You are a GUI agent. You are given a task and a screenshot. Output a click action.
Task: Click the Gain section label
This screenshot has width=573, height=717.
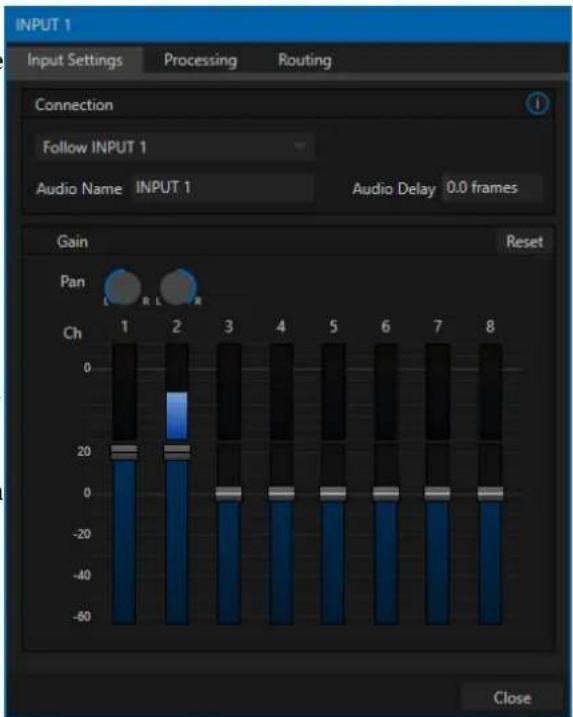tap(72, 241)
